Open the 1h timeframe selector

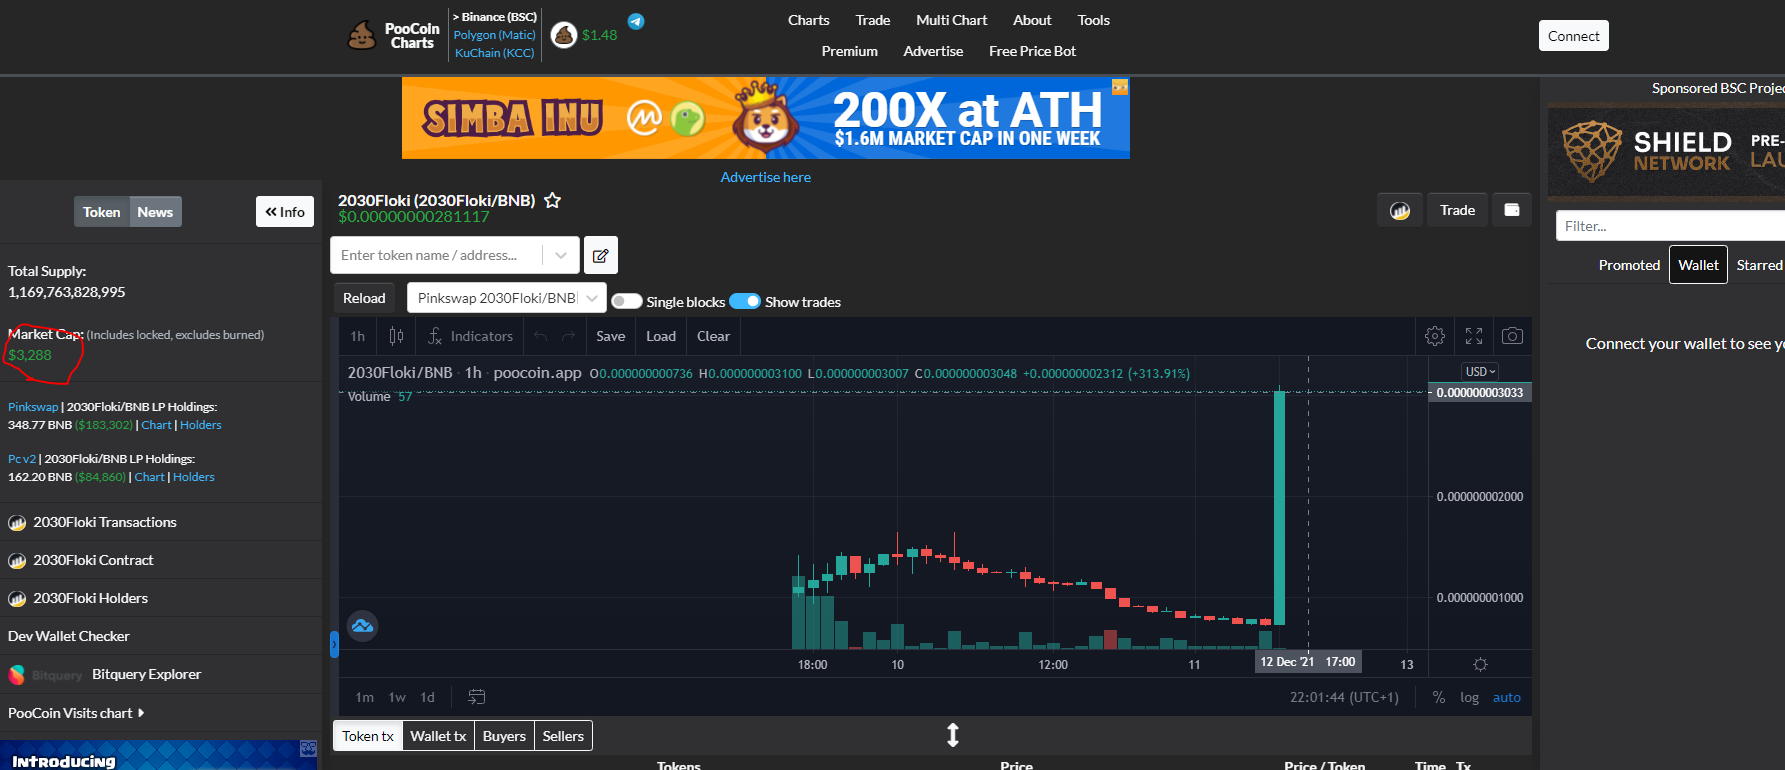click(357, 336)
